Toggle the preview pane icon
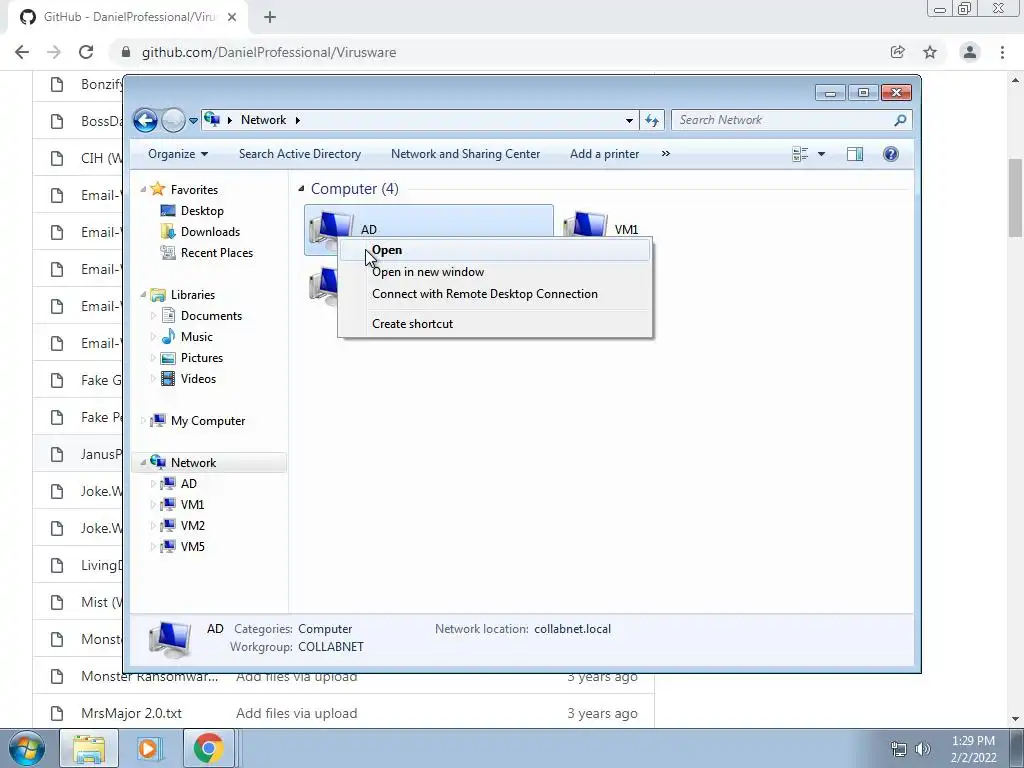The height and width of the screenshot is (768, 1024). pos(855,154)
